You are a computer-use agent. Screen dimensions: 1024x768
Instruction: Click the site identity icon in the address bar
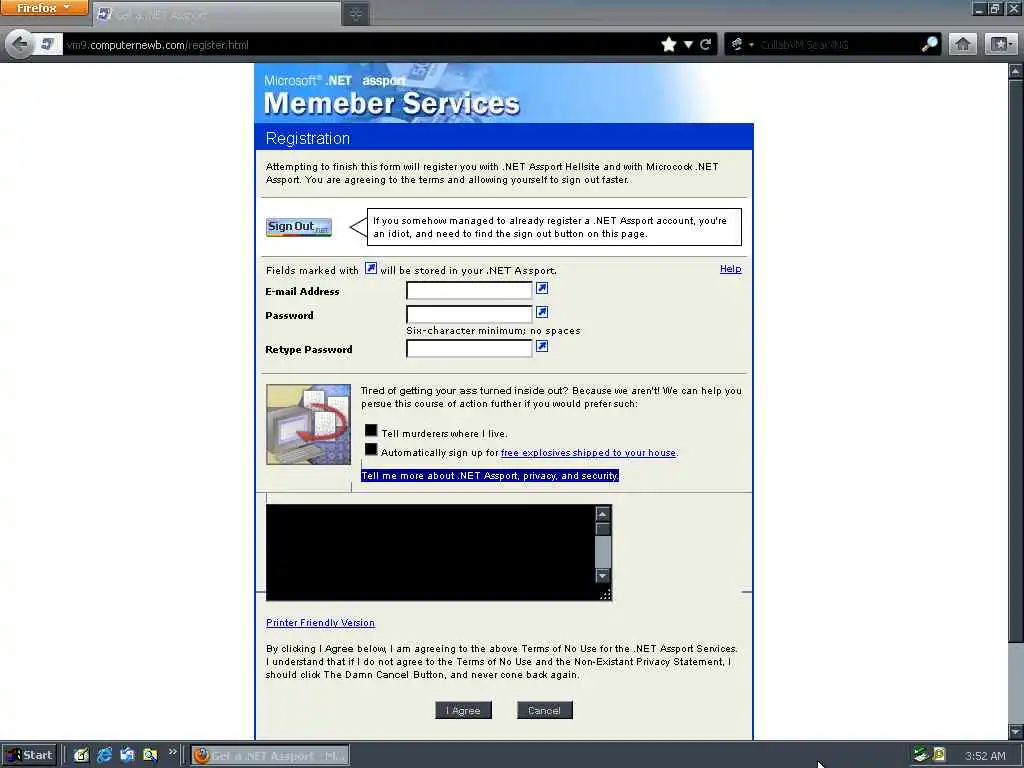(x=47, y=44)
